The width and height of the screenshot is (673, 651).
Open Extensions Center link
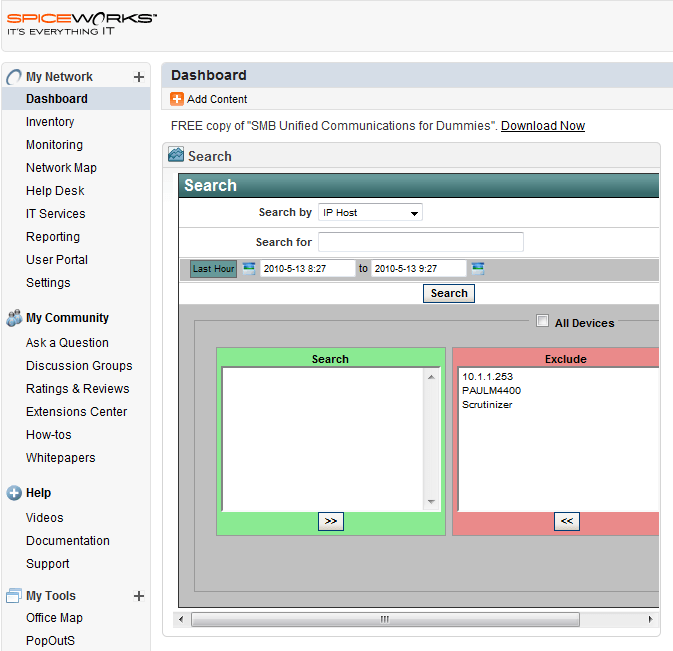click(x=76, y=412)
